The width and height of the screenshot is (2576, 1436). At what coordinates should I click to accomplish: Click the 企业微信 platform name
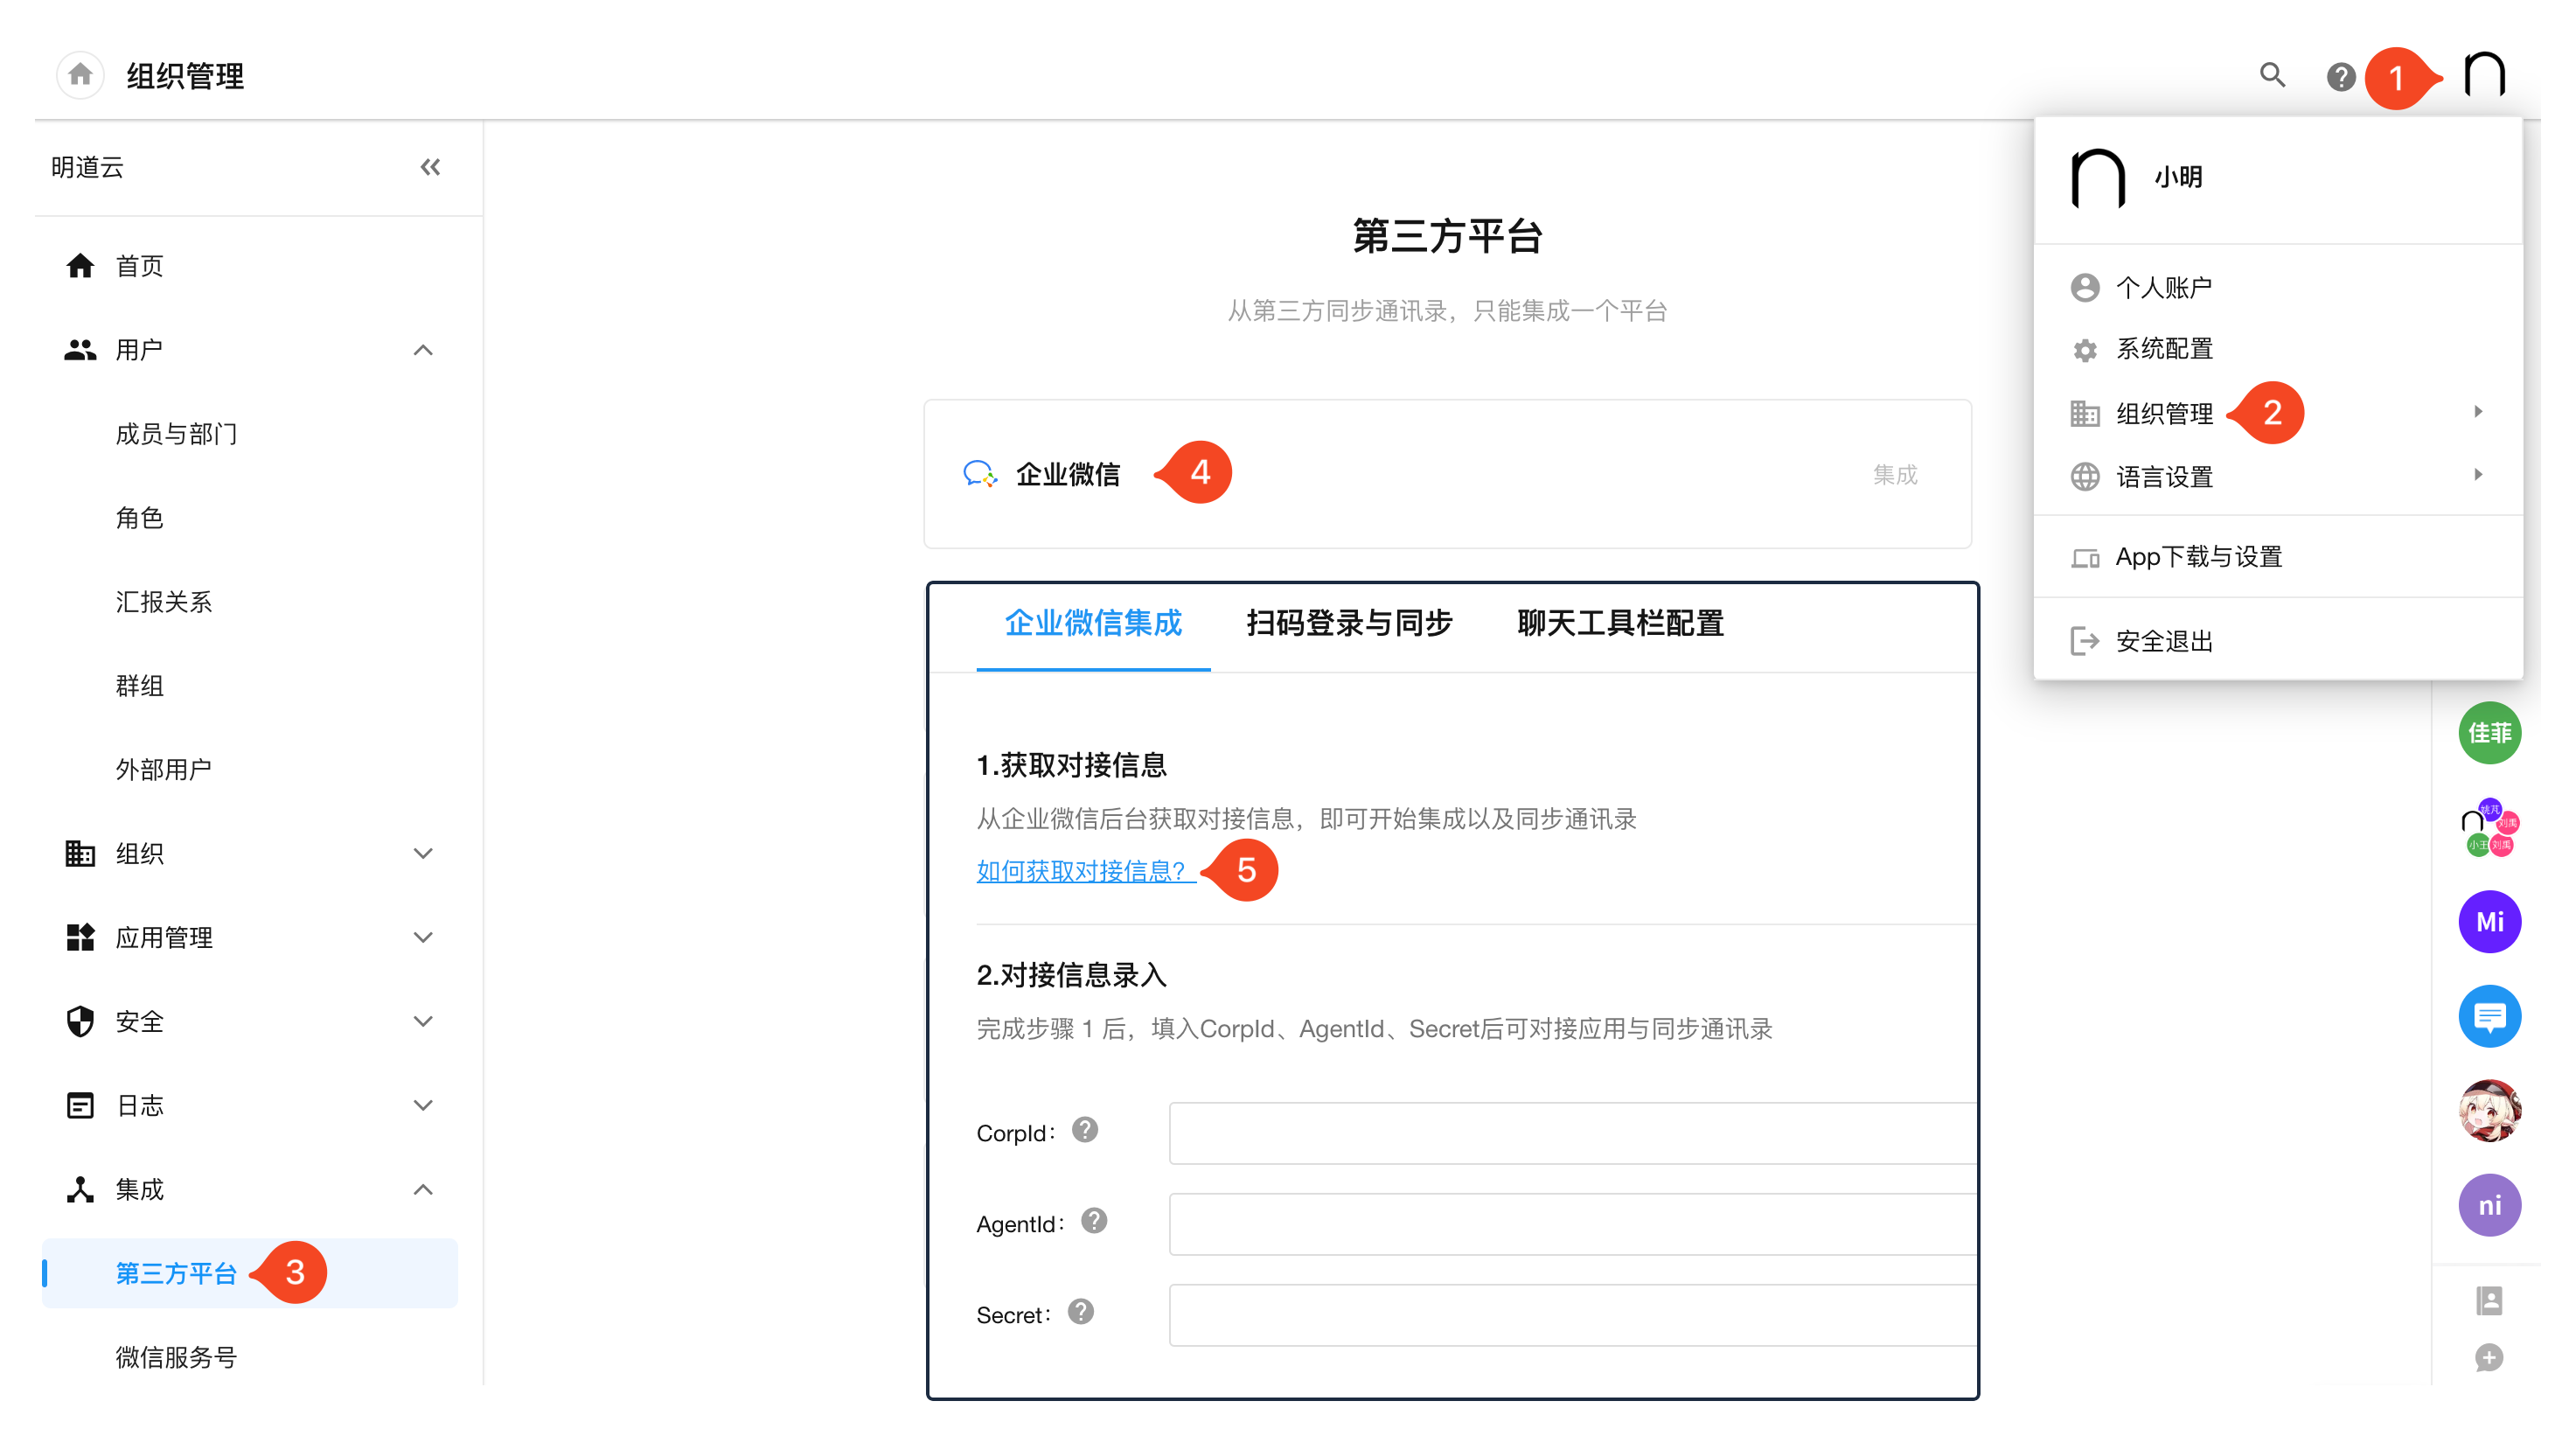pyautogui.click(x=1067, y=474)
